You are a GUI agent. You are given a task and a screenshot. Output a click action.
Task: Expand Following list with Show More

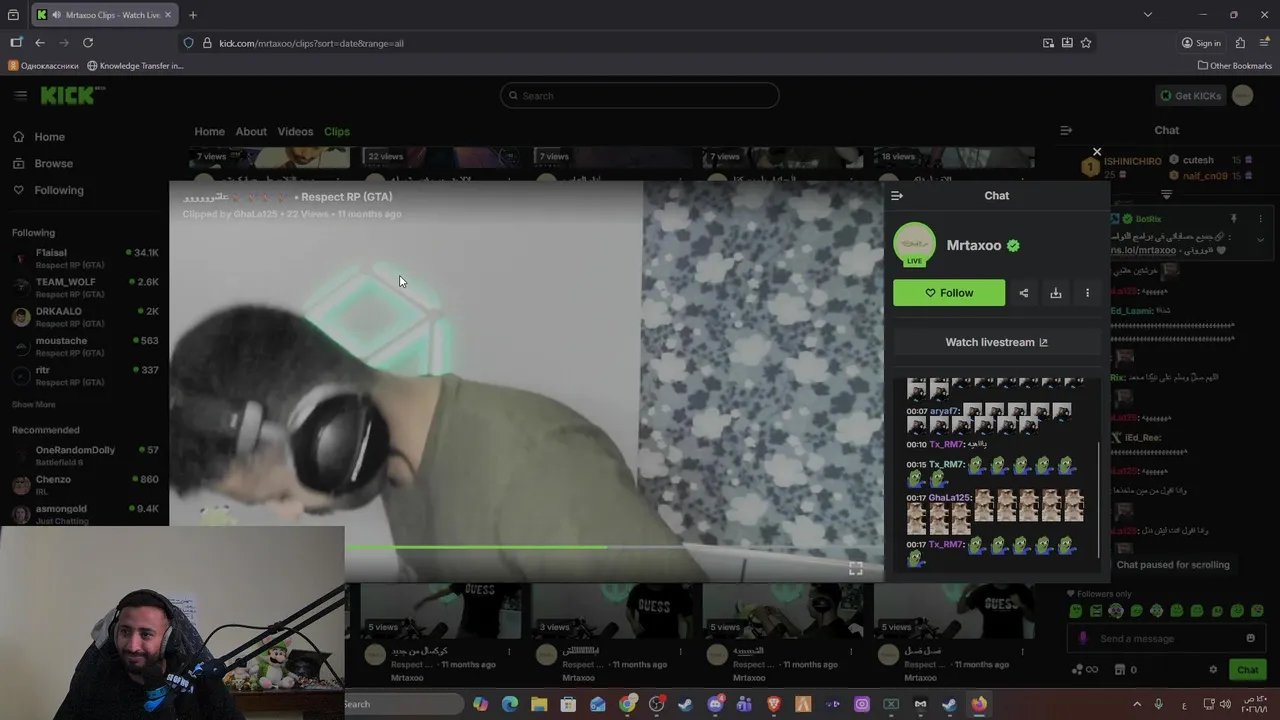33,404
